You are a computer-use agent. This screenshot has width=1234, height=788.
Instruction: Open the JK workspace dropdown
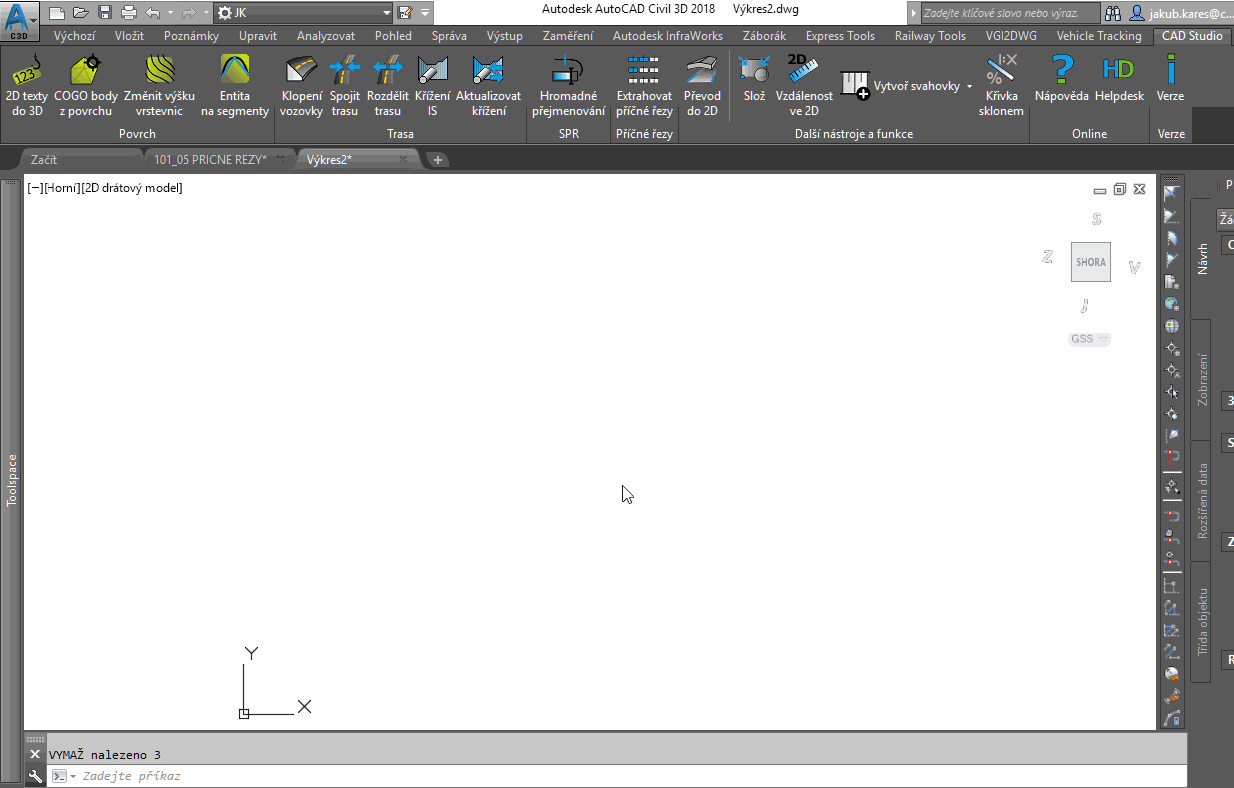[x=385, y=14]
